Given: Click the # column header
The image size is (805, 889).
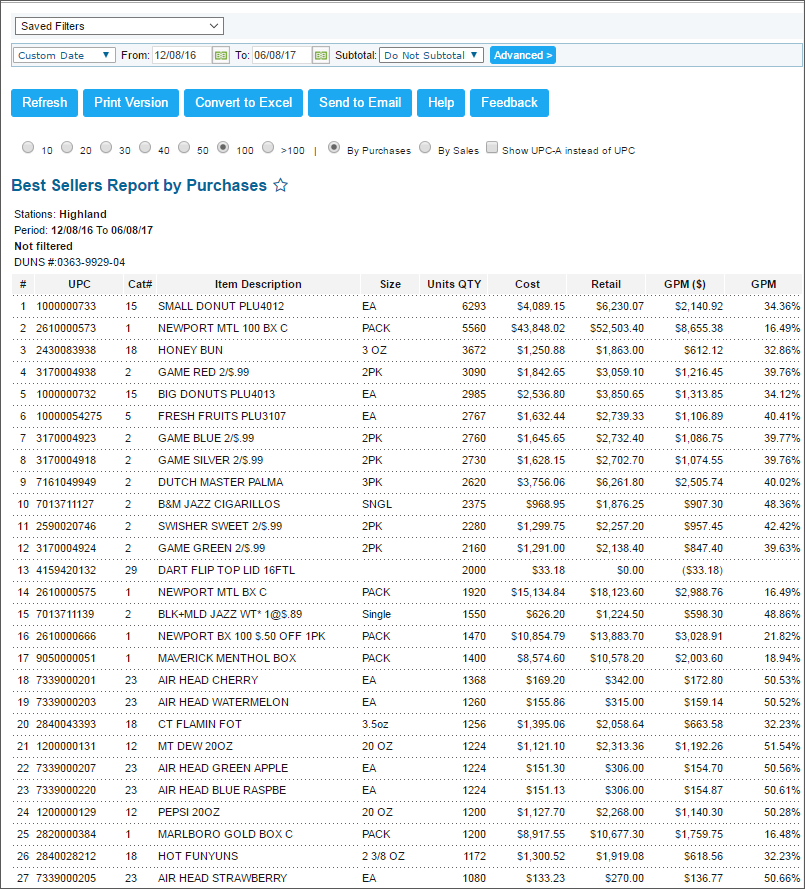Looking at the screenshot, I should point(23,285).
